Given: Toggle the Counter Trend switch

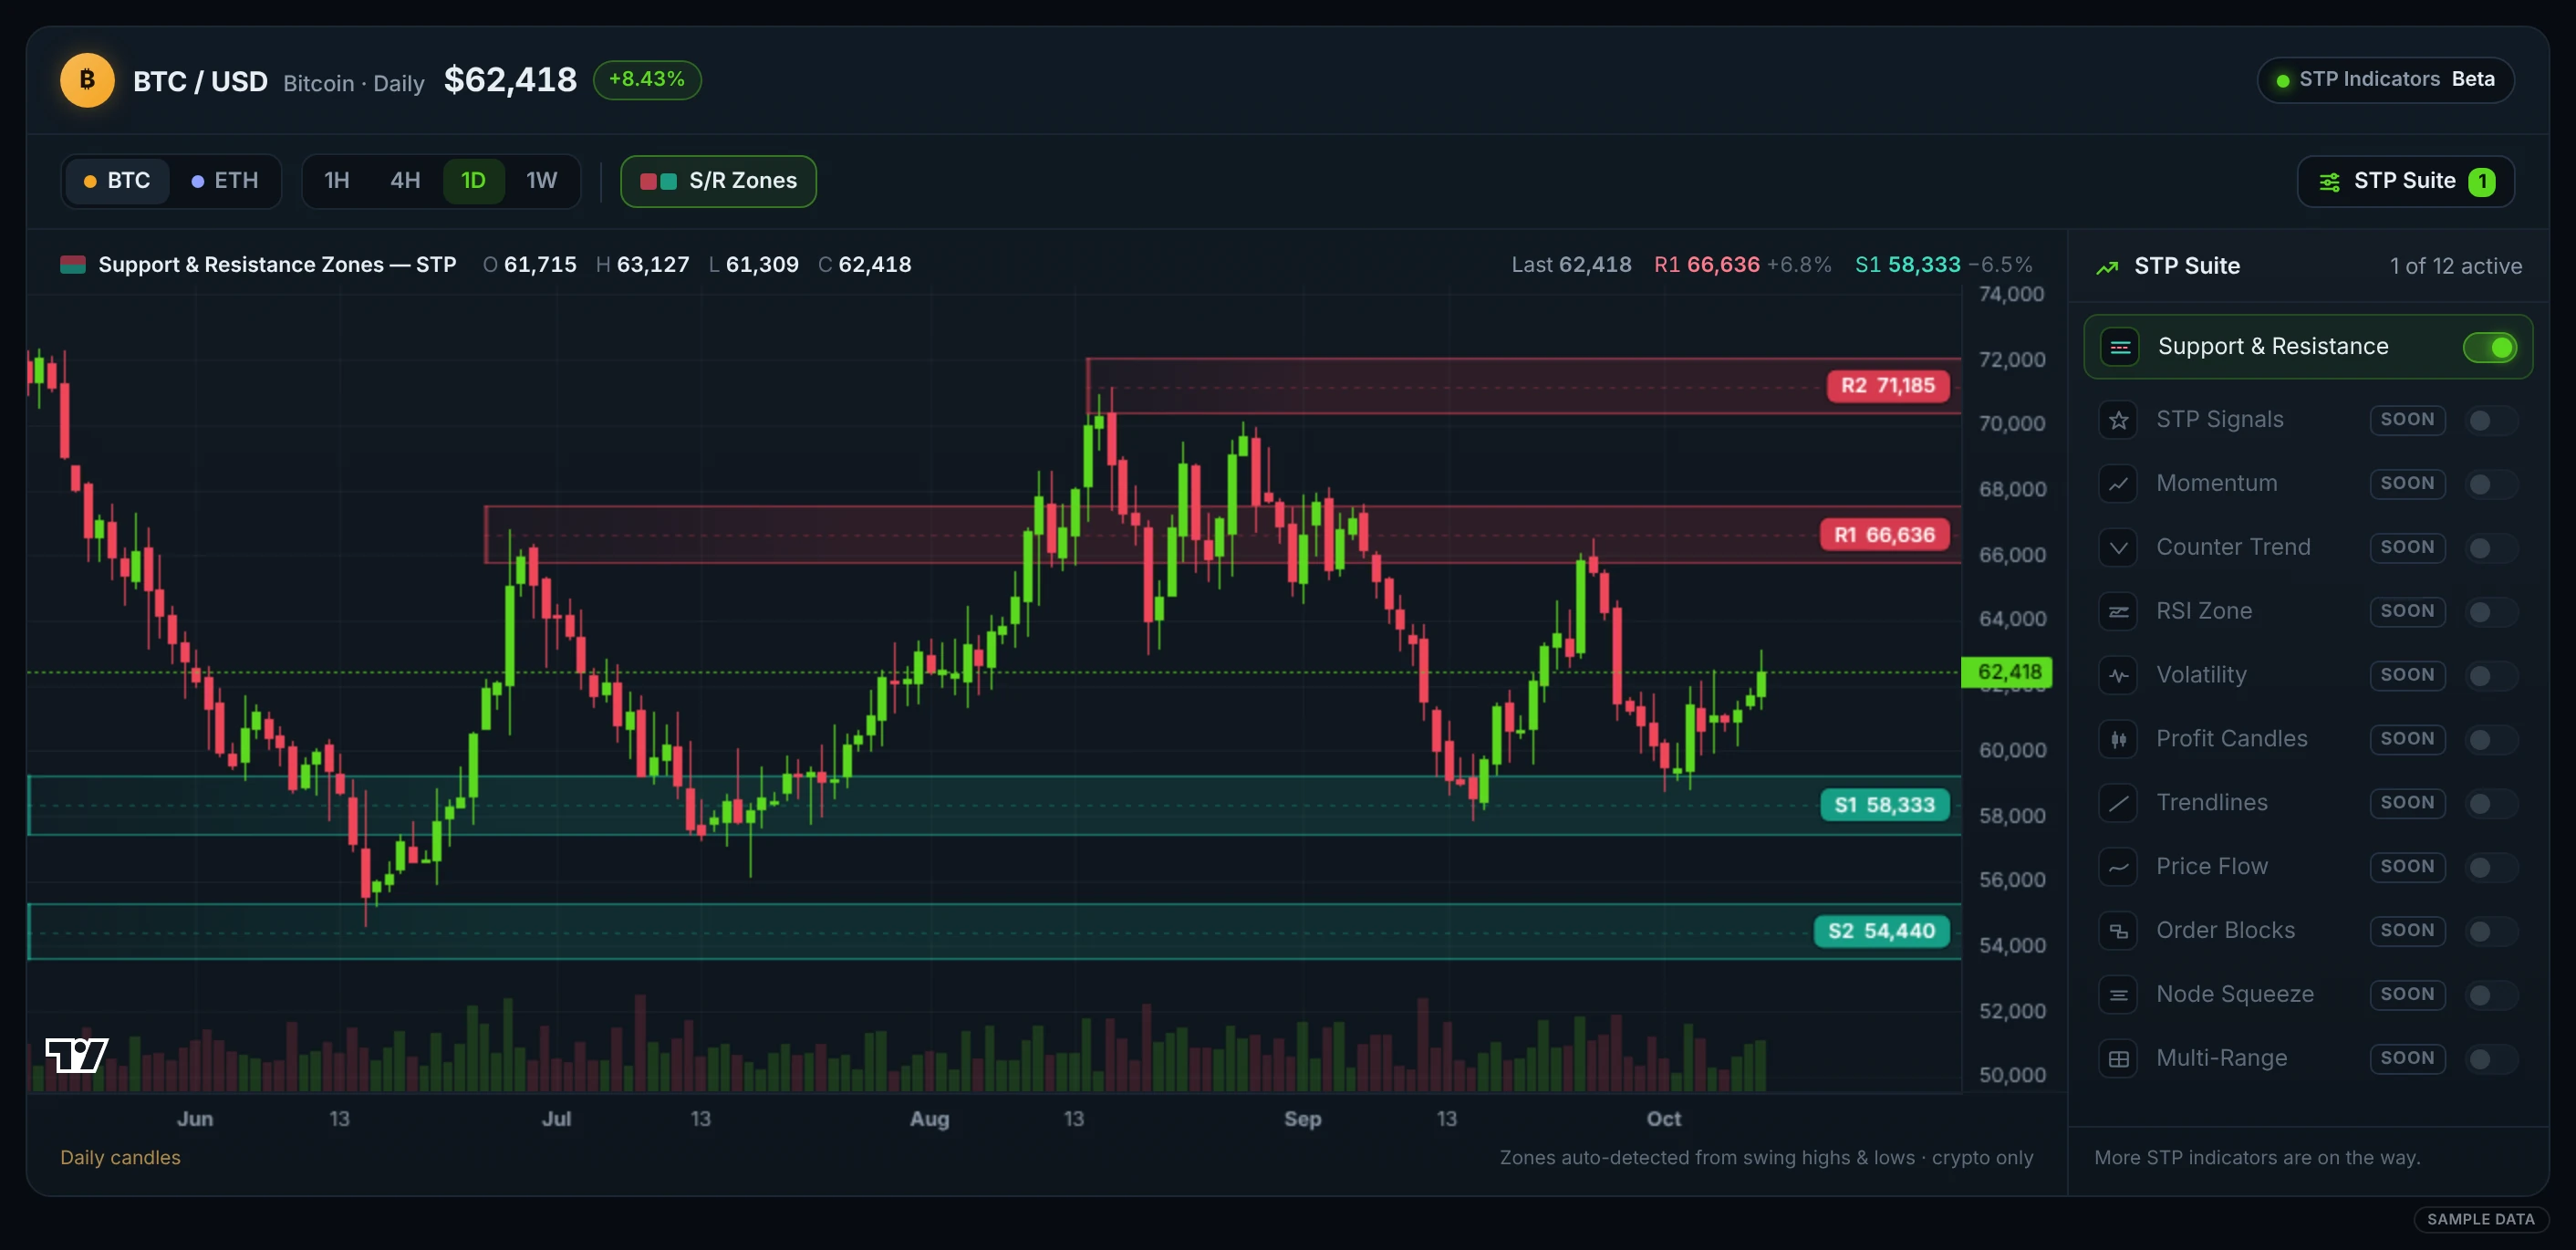Looking at the screenshot, I should tap(2491, 548).
